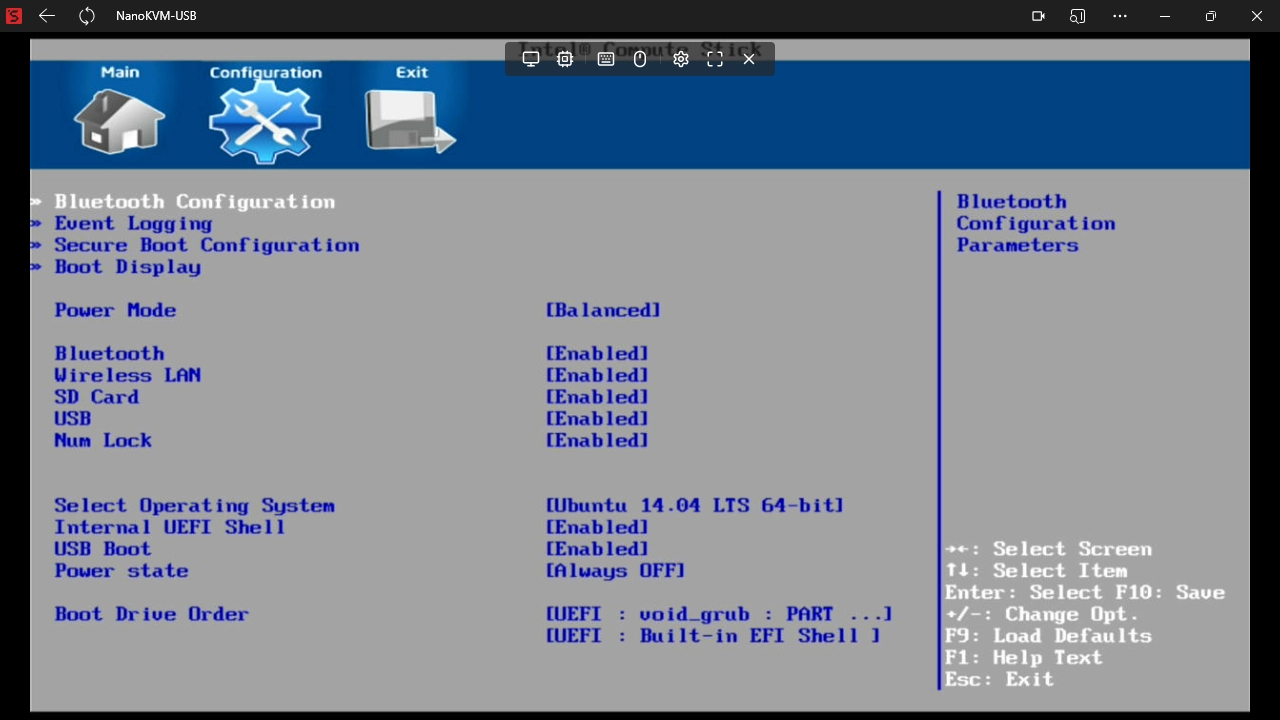Click the NanoKVM-USB window title
This screenshot has height=720, width=1280.
coord(156,16)
